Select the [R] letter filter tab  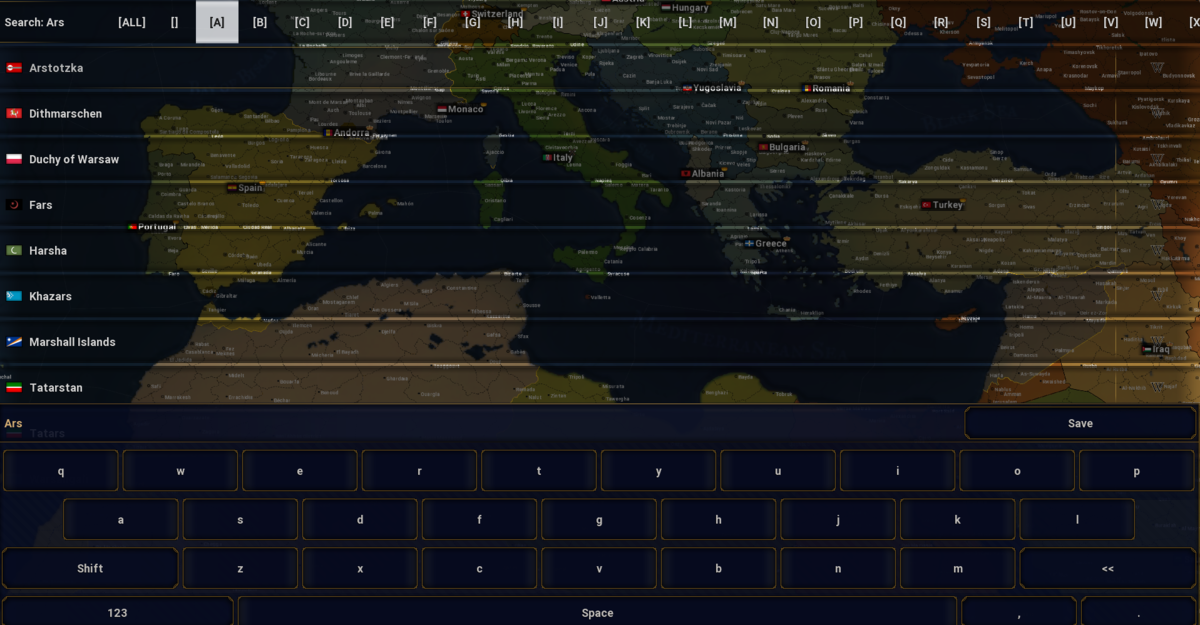pos(941,22)
